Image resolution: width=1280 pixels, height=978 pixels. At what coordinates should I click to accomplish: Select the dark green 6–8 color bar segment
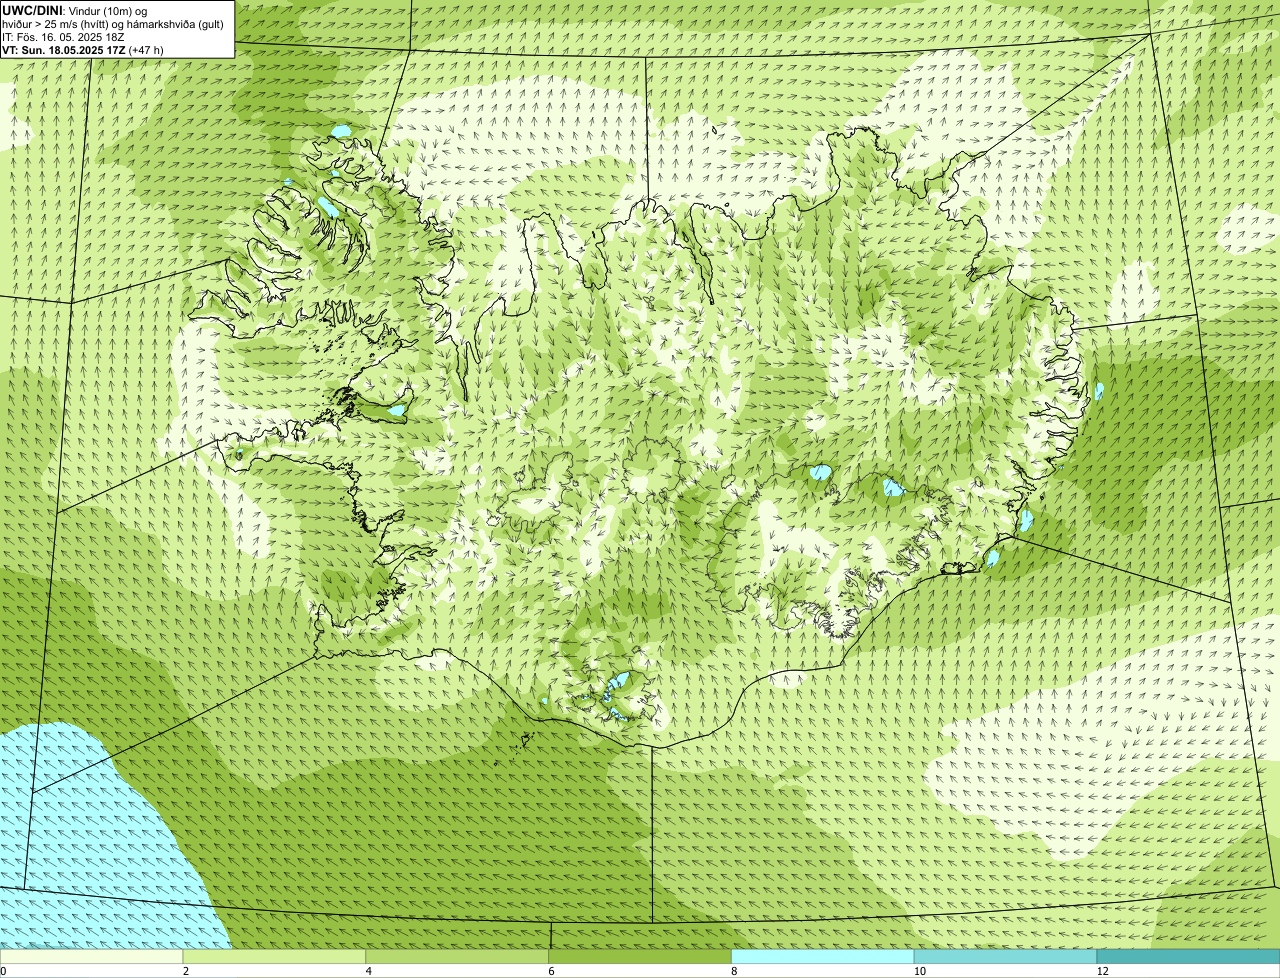click(x=640, y=956)
